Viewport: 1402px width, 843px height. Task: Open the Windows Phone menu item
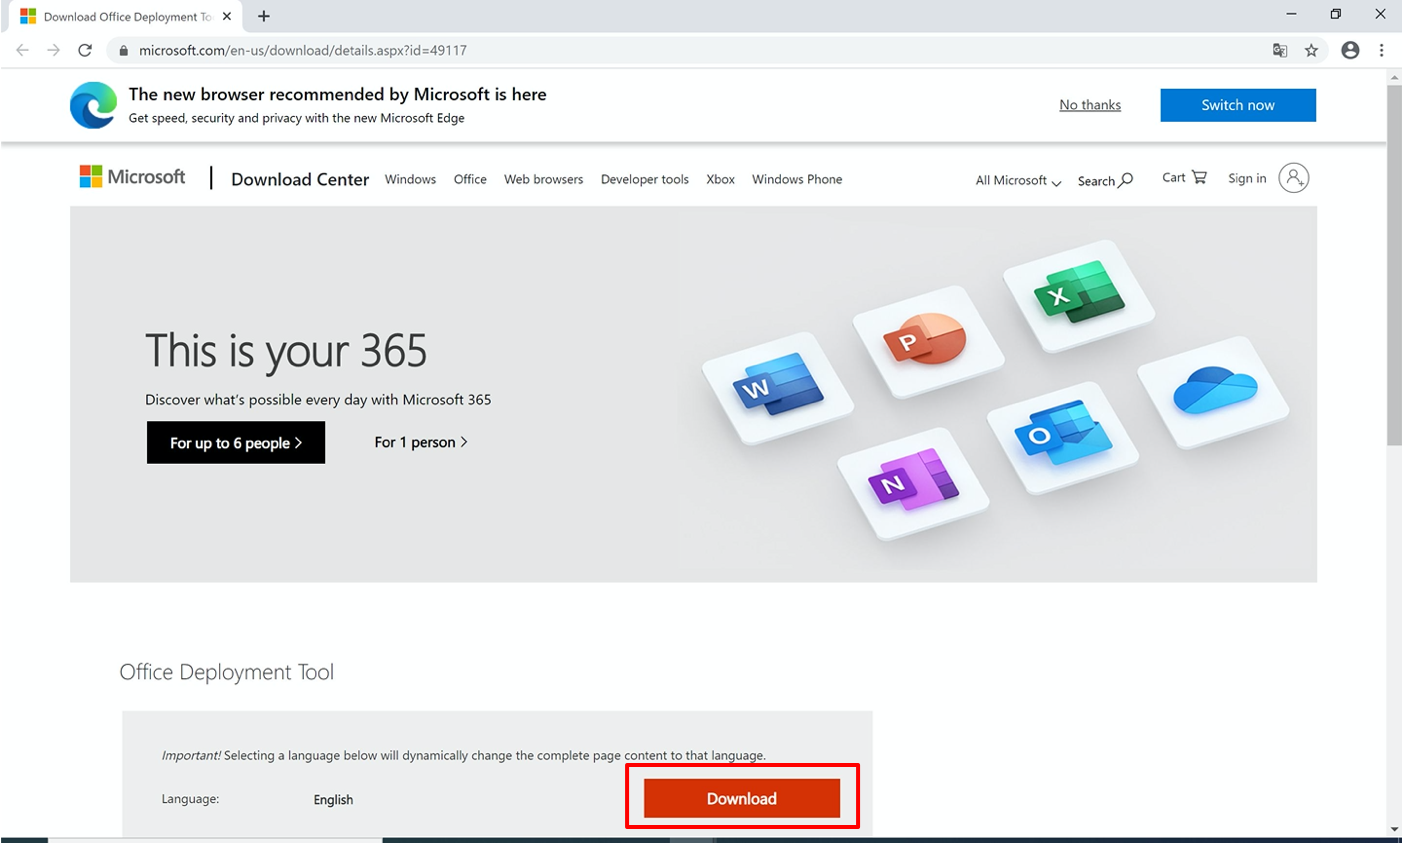[x=797, y=179]
